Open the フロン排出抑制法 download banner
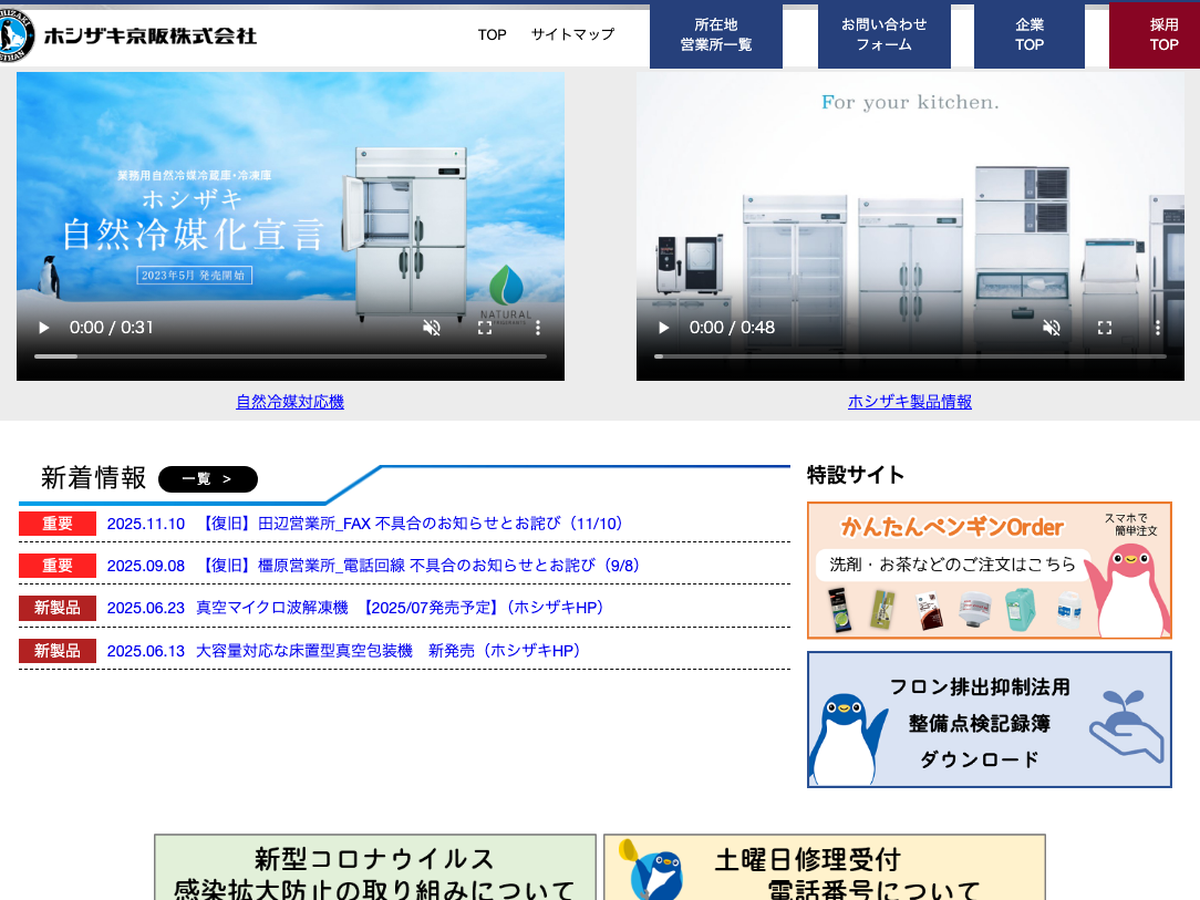 click(989, 720)
